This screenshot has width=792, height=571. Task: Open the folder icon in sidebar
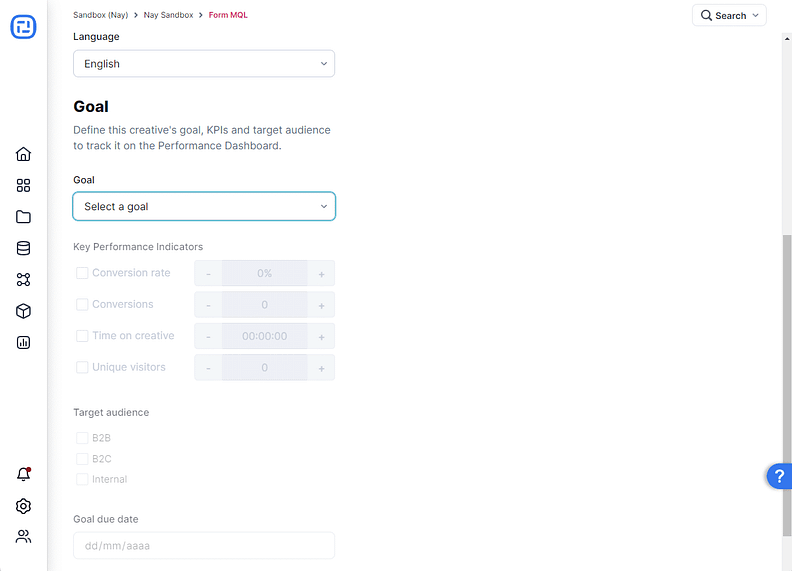23,217
